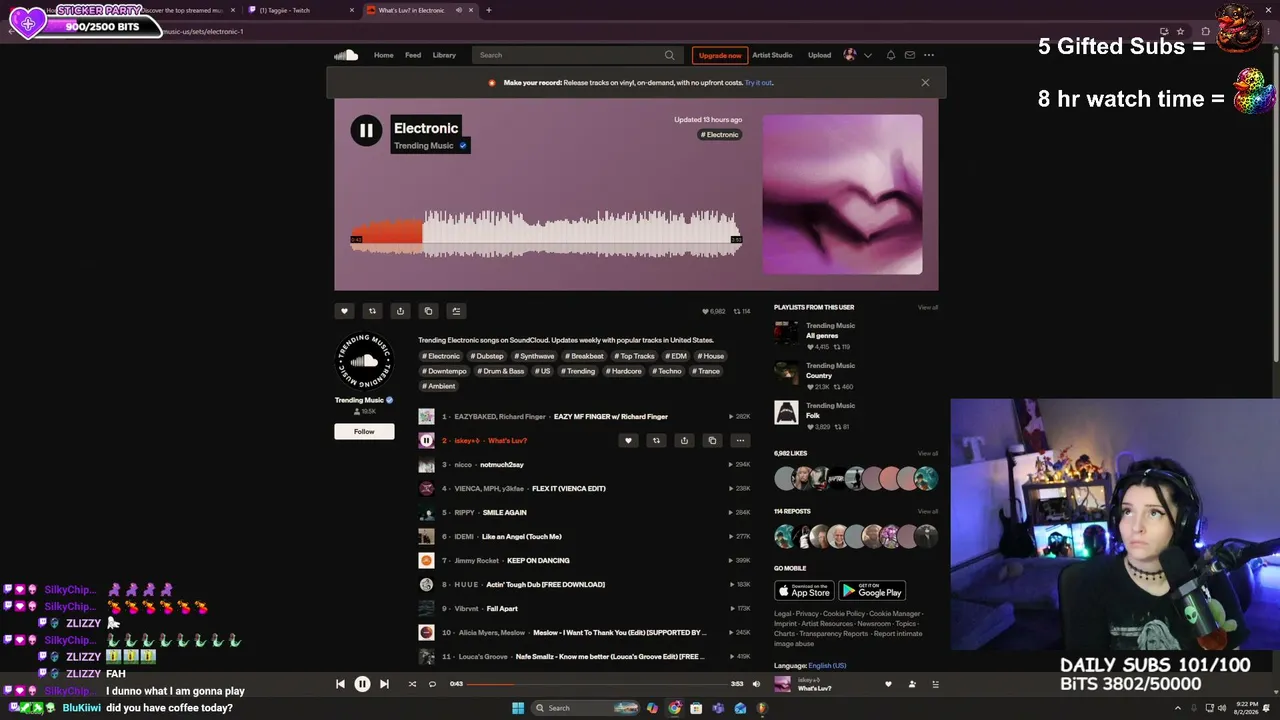Go to Home in SoundCloud navigation
This screenshot has width=1280, height=720.
[x=384, y=55]
